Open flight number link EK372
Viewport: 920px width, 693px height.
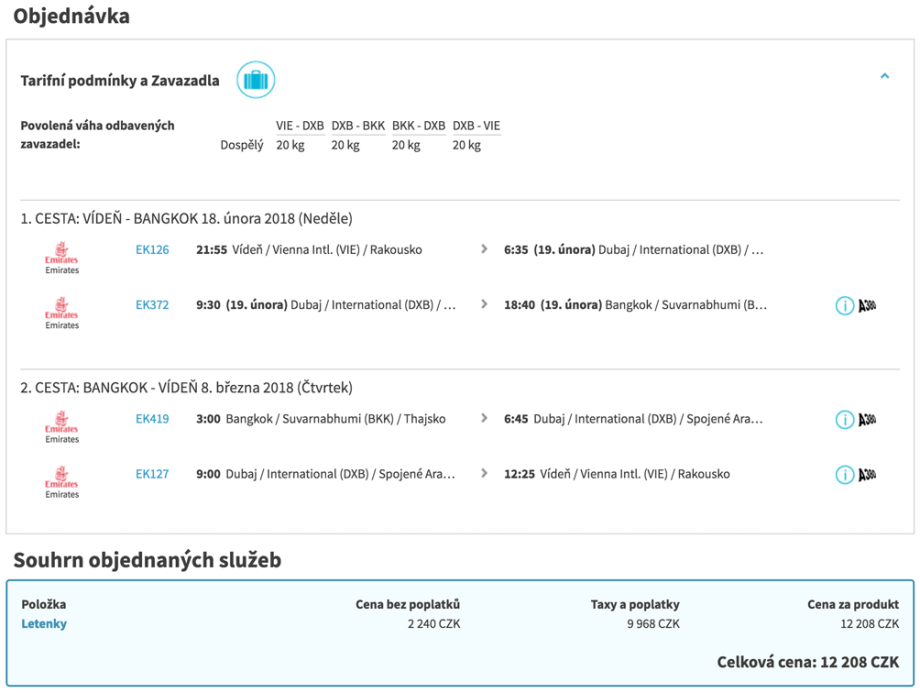(152, 305)
